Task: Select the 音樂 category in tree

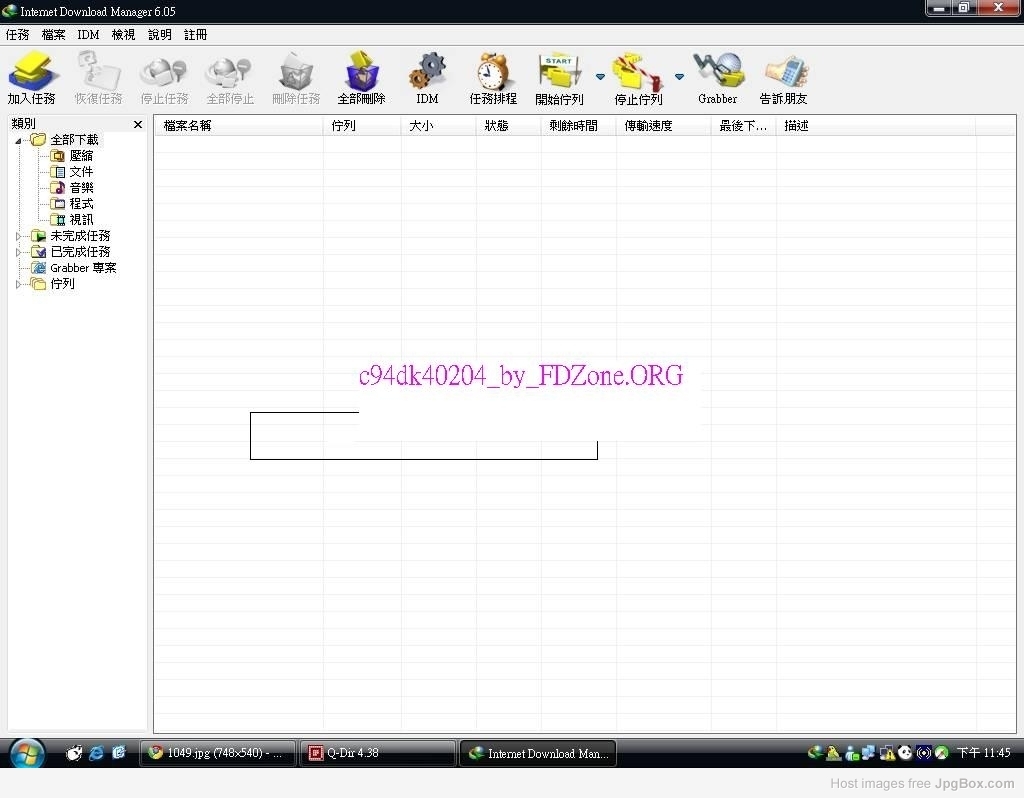Action: point(81,188)
